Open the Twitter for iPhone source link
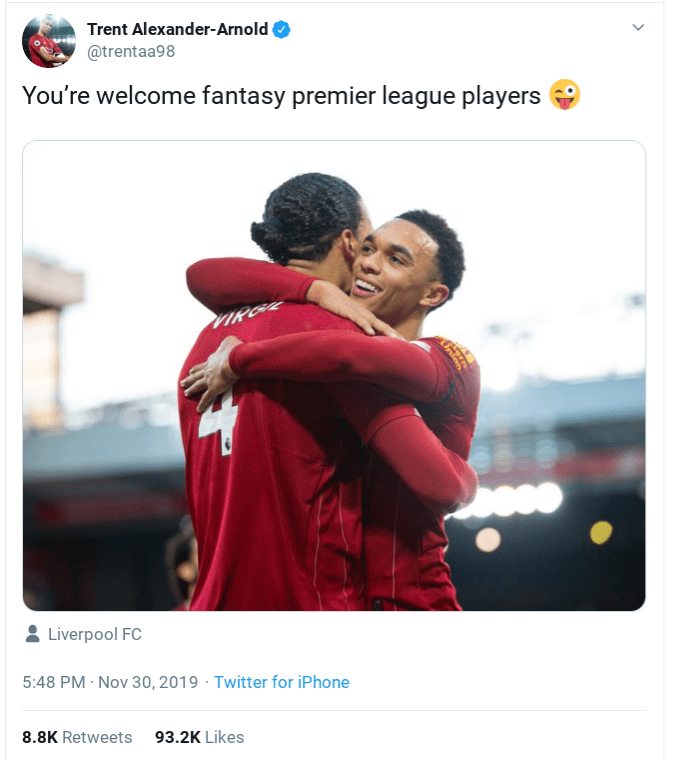Viewport: 696px width, 760px height. coord(281,682)
